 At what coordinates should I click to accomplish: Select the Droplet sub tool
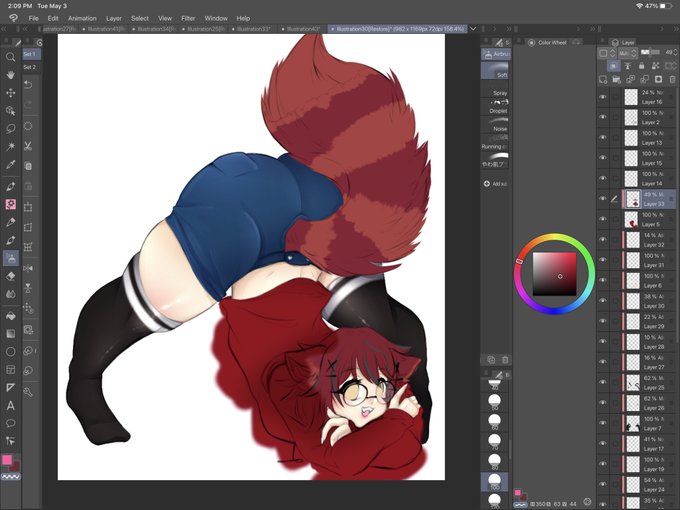click(x=496, y=107)
